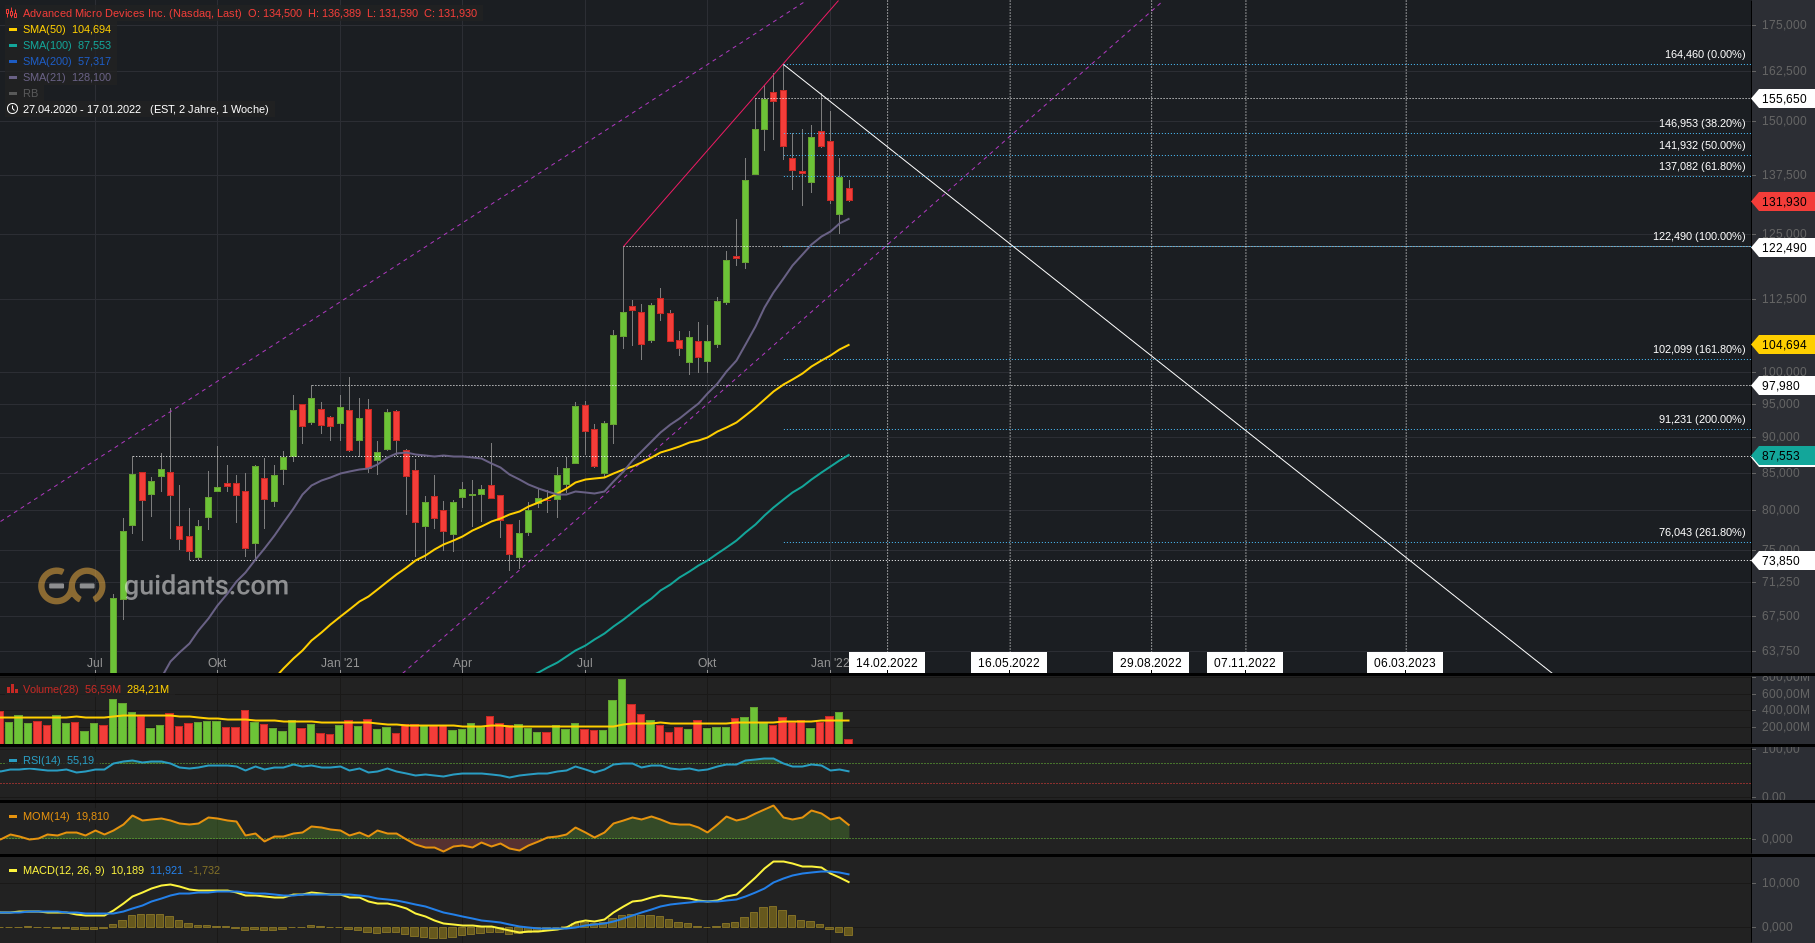
Task: Select the 122,490 (100.00%) Fibonacci label
Action: 1699,236
